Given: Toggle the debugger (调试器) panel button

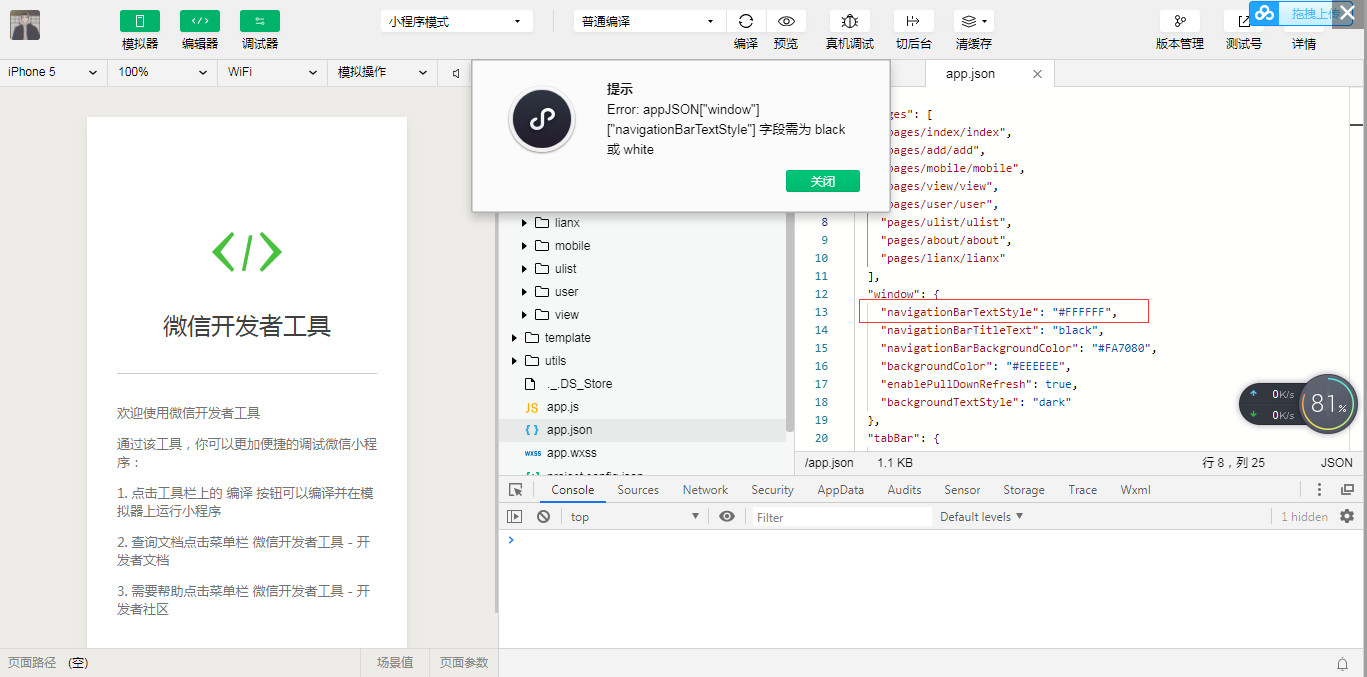Looking at the screenshot, I should coord(260,21).
